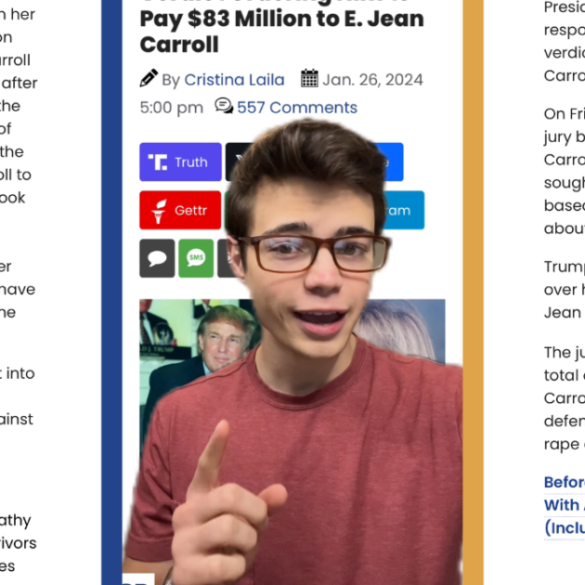Click the calendar icon beside the date

tap(309, 78)
